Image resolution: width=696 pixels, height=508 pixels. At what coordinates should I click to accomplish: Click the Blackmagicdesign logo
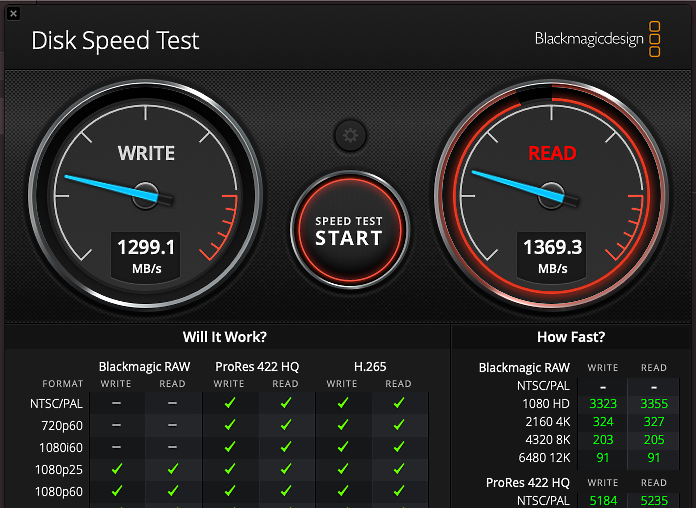(x=597, y=39)
